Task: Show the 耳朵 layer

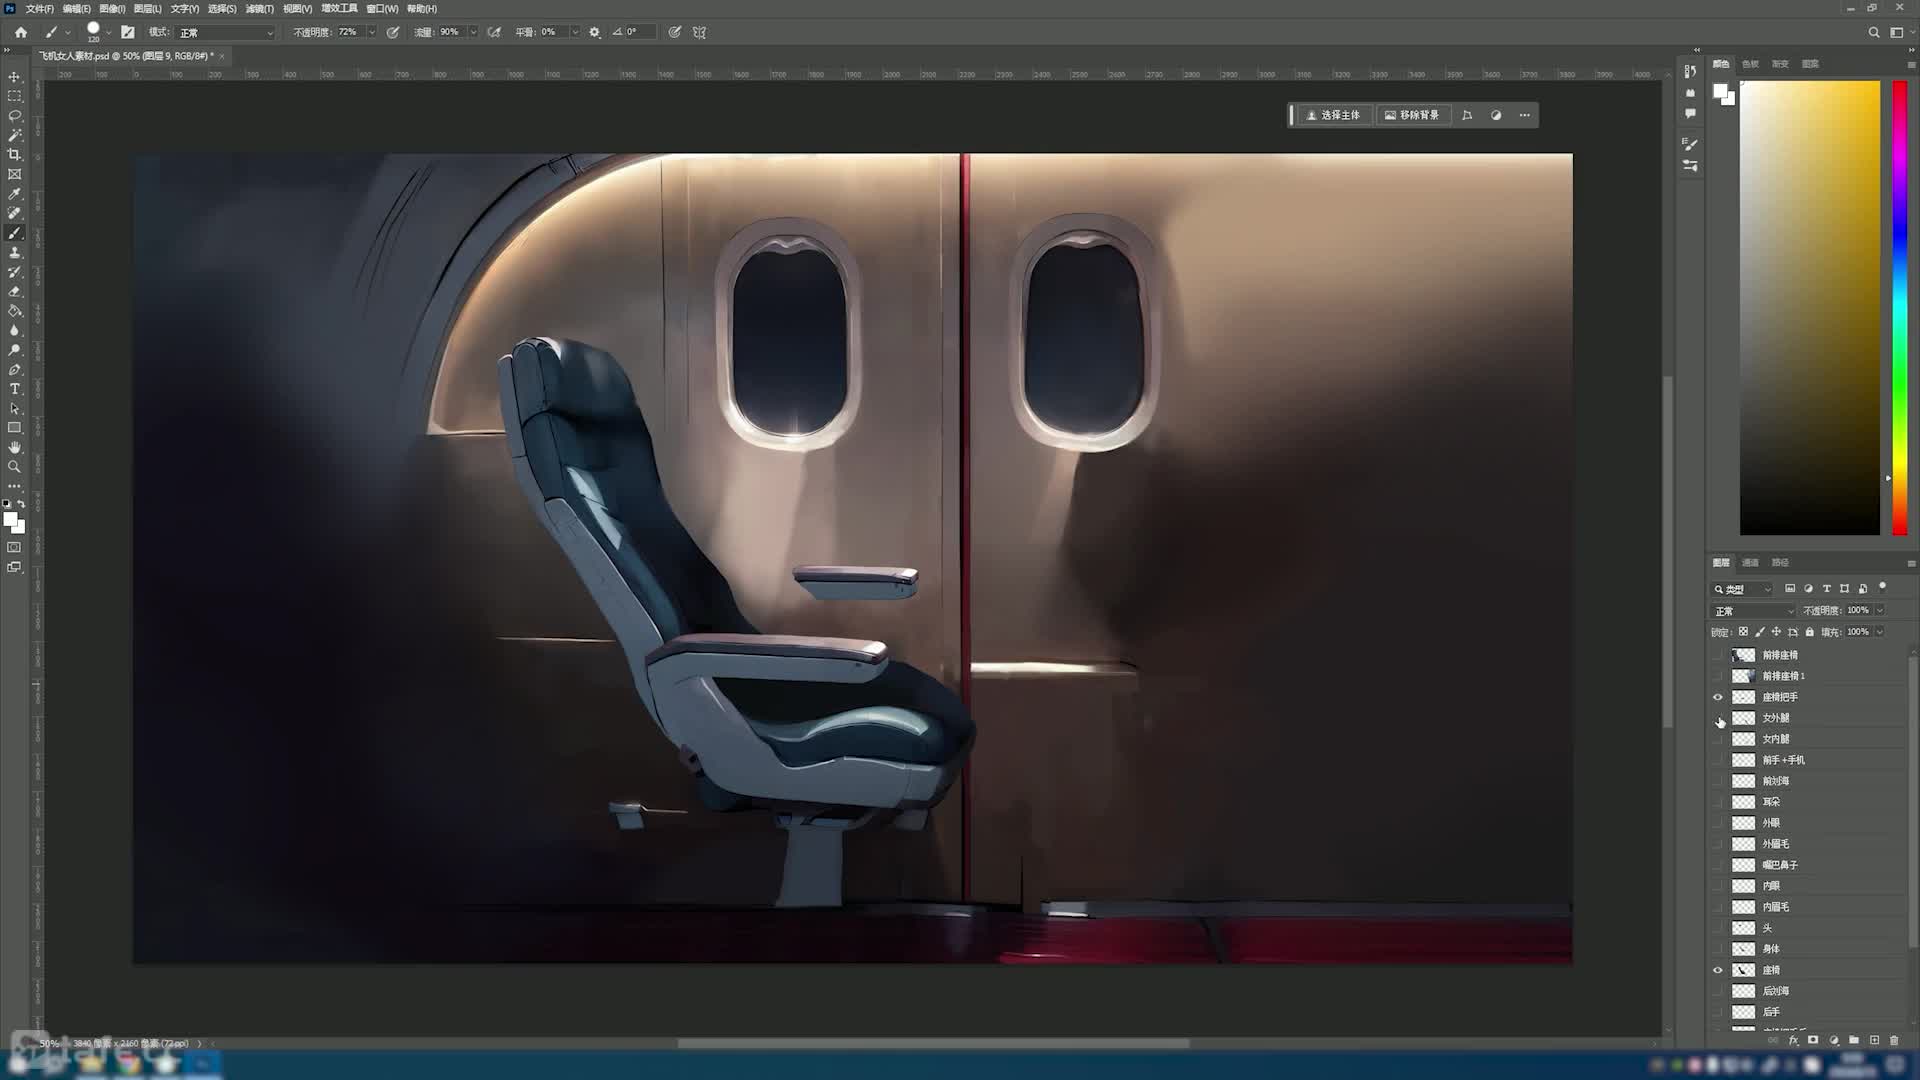Action: click(x=1718, y=802)
